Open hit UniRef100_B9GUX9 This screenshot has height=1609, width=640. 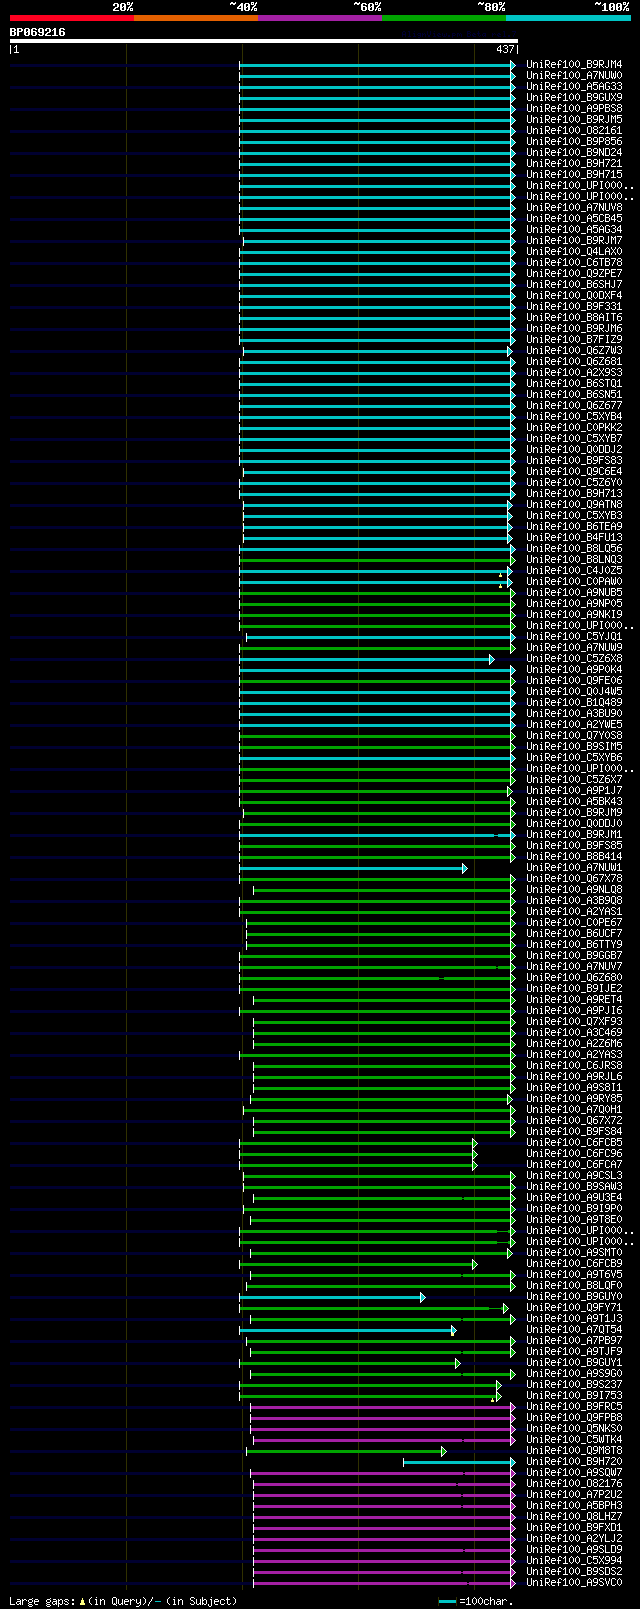[x=574, y=98]
